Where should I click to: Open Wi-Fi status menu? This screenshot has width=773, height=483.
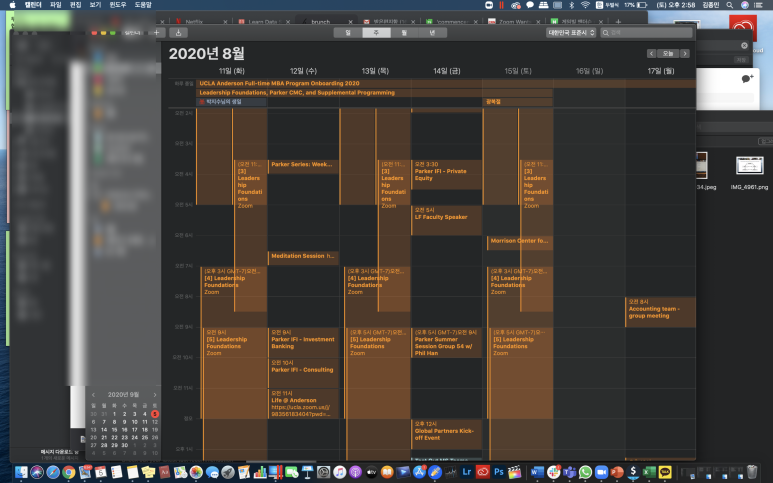585,5
